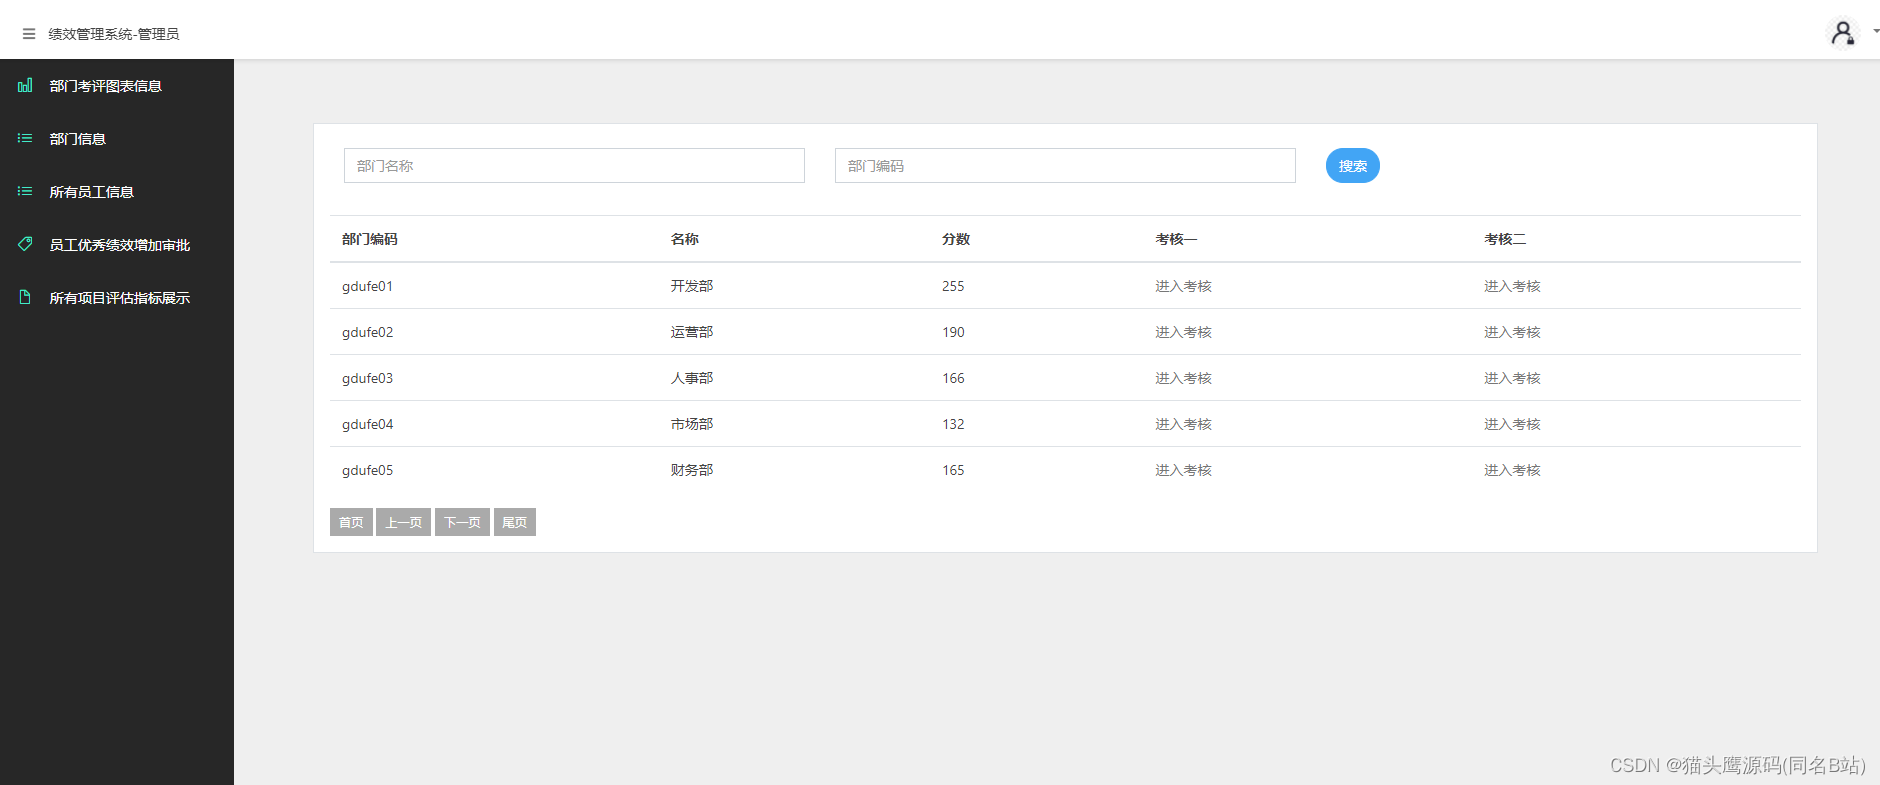The width and height of the screenshot is (1880, 785).
Task: Select the gdufe04 department code cell
Action: 368,424
